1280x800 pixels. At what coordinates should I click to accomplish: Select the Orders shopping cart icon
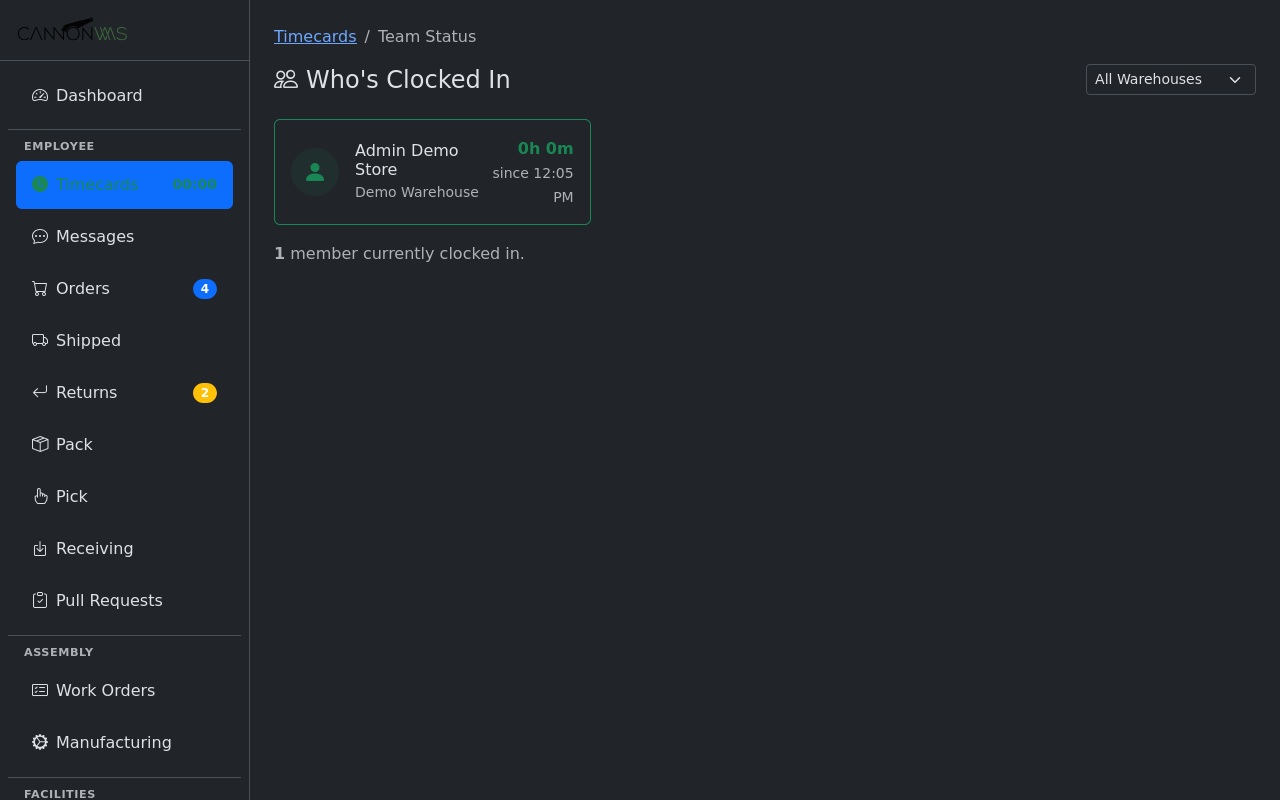[39, 288]
